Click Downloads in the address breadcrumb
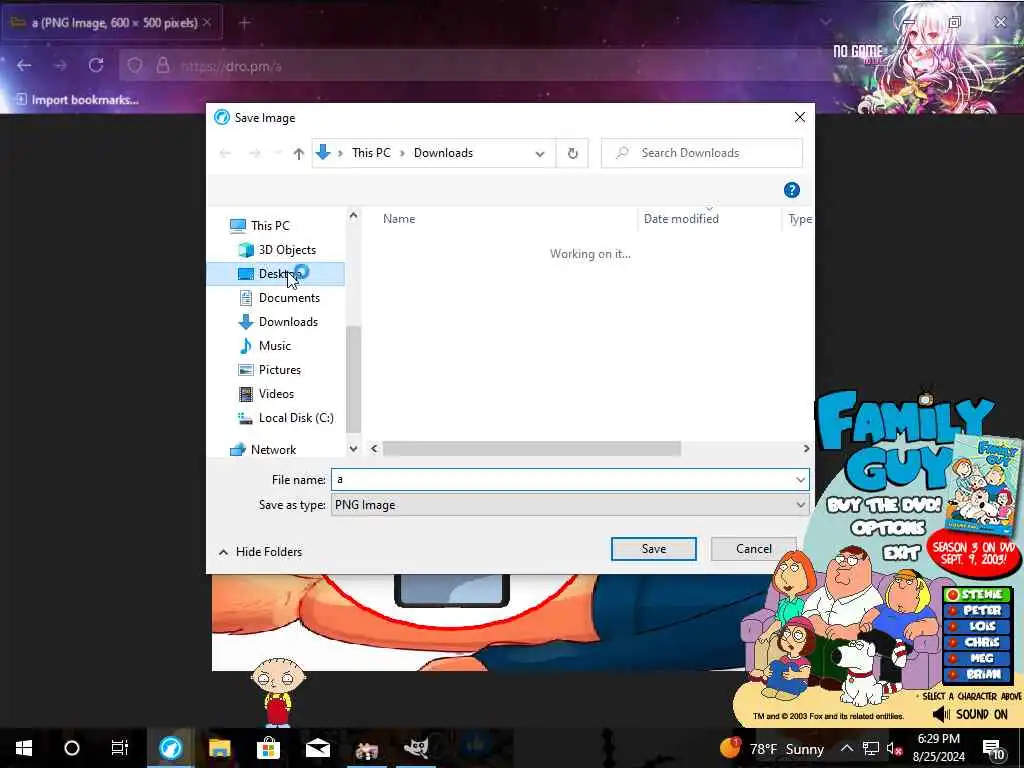 [443, 153]
